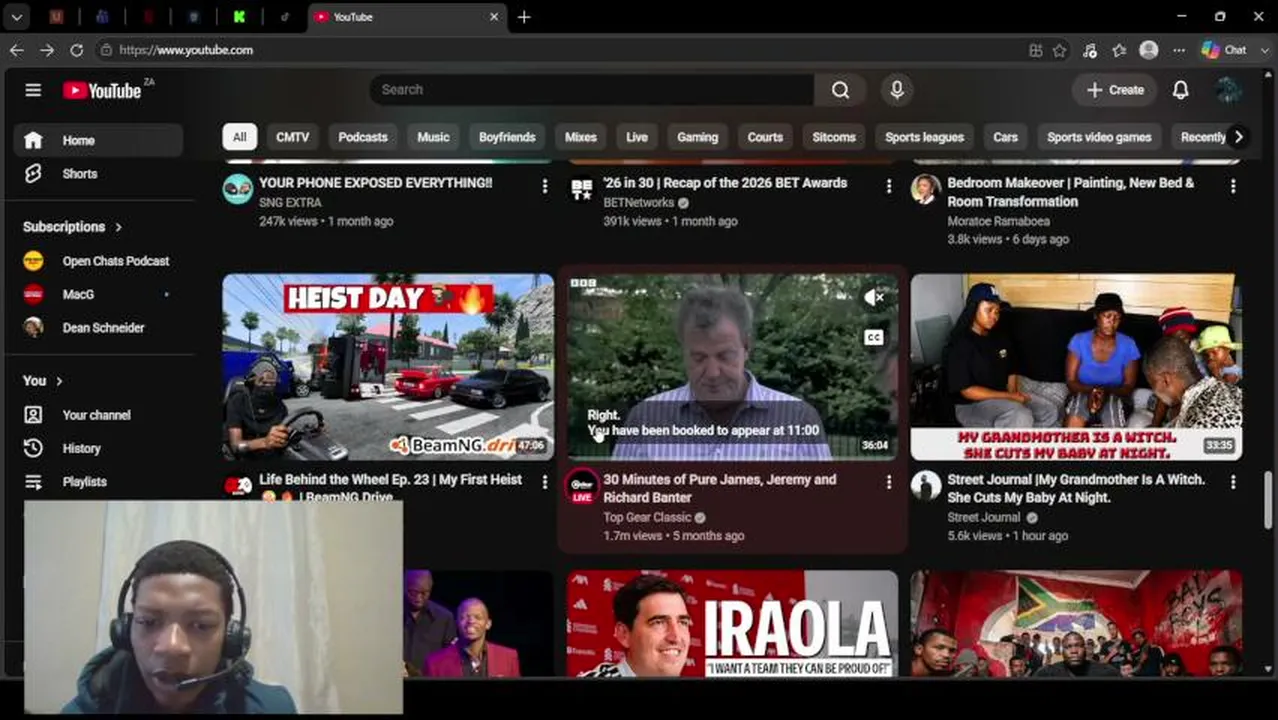Select the Sitcoms filter chip

click(834, 137)
